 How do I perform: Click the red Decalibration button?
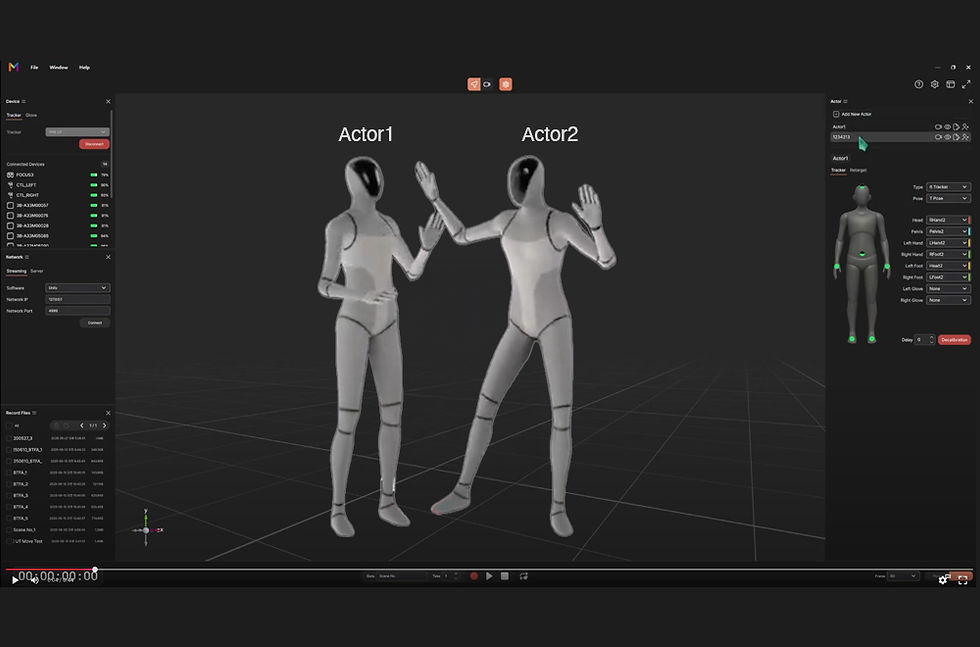pos(954,339)
